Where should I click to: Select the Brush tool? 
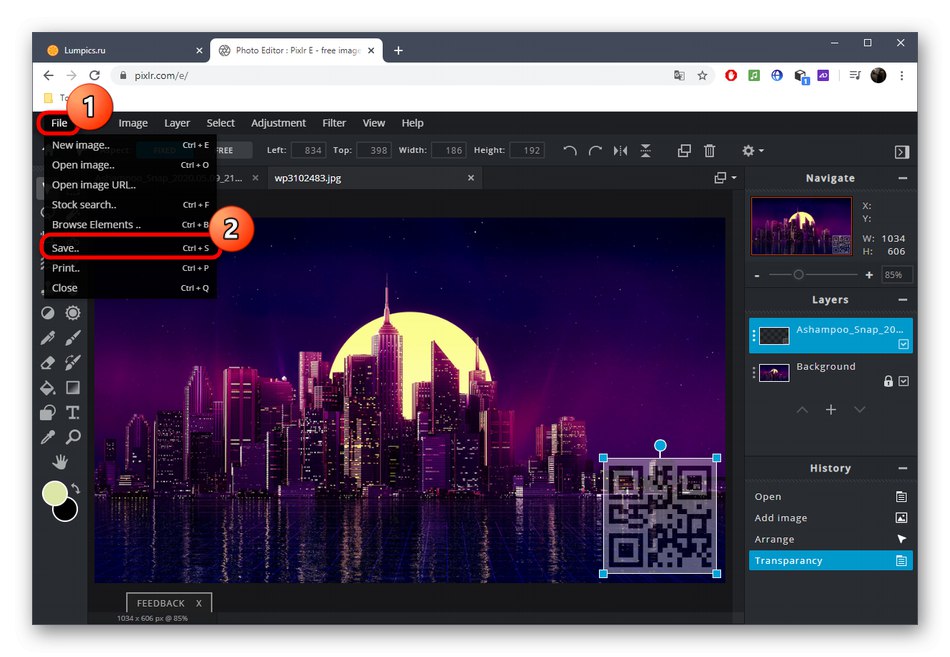pos(73,338)
